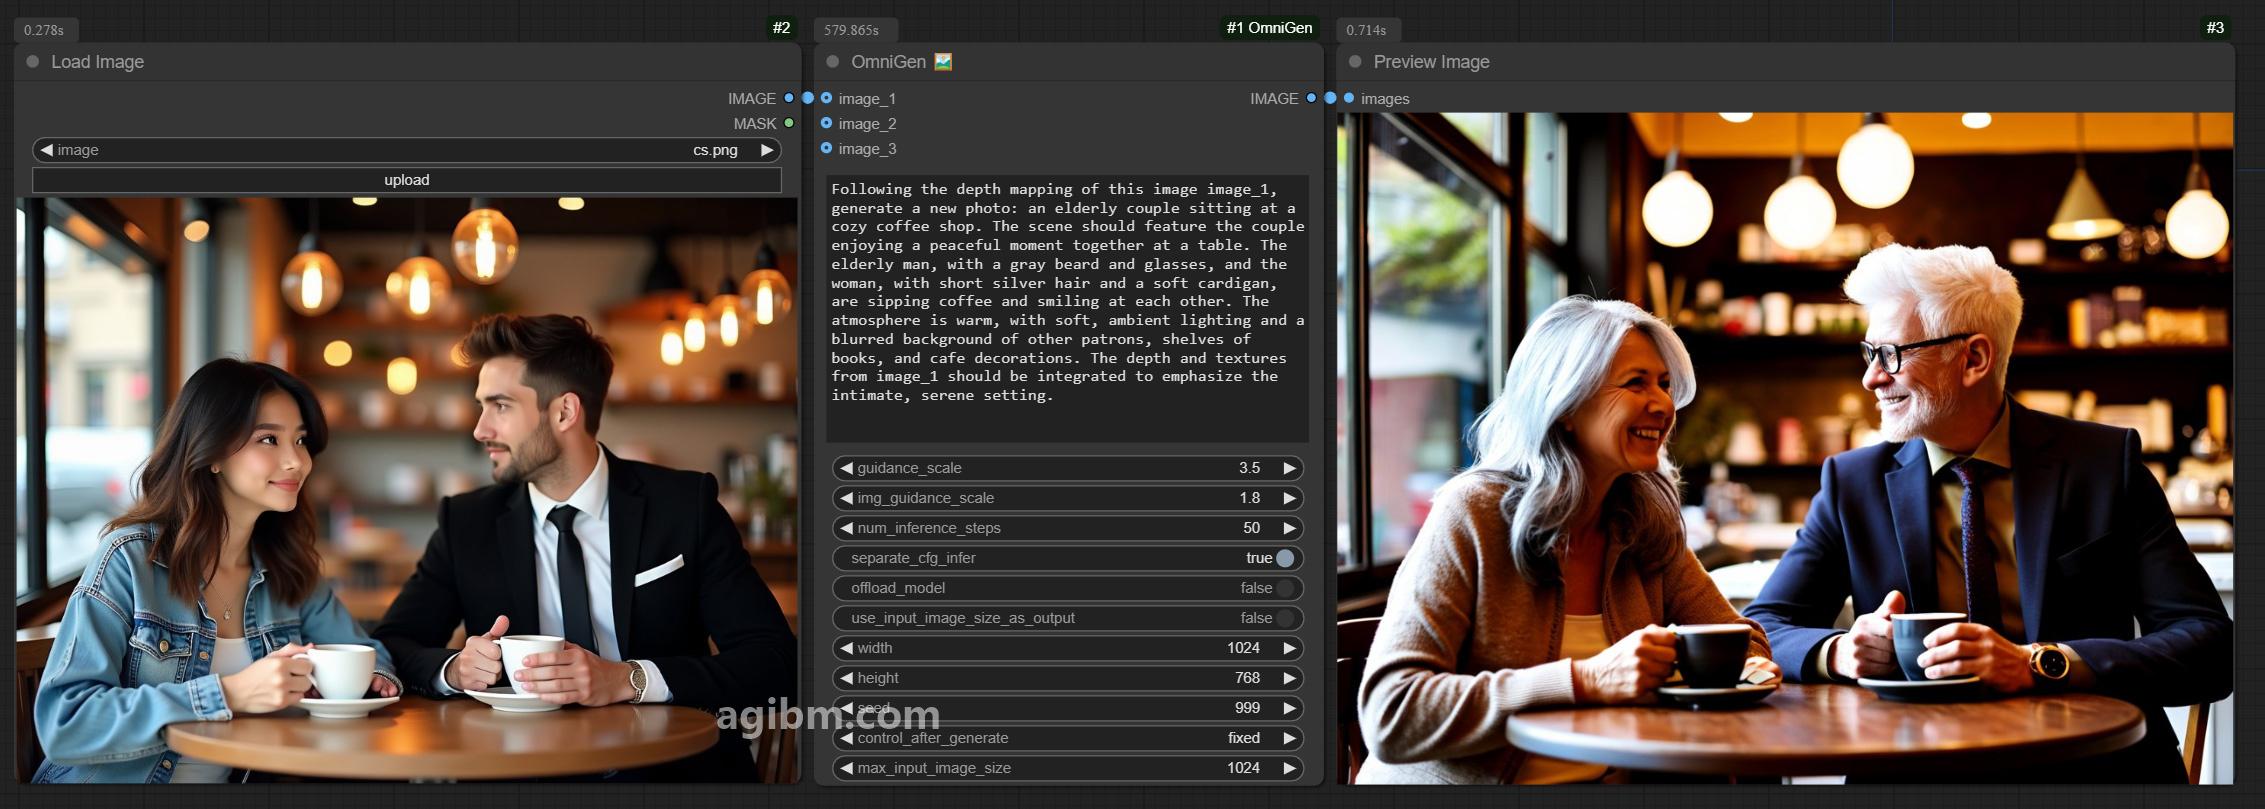Click the OmniGen IMAGE output port

(x=1311, y=98)
